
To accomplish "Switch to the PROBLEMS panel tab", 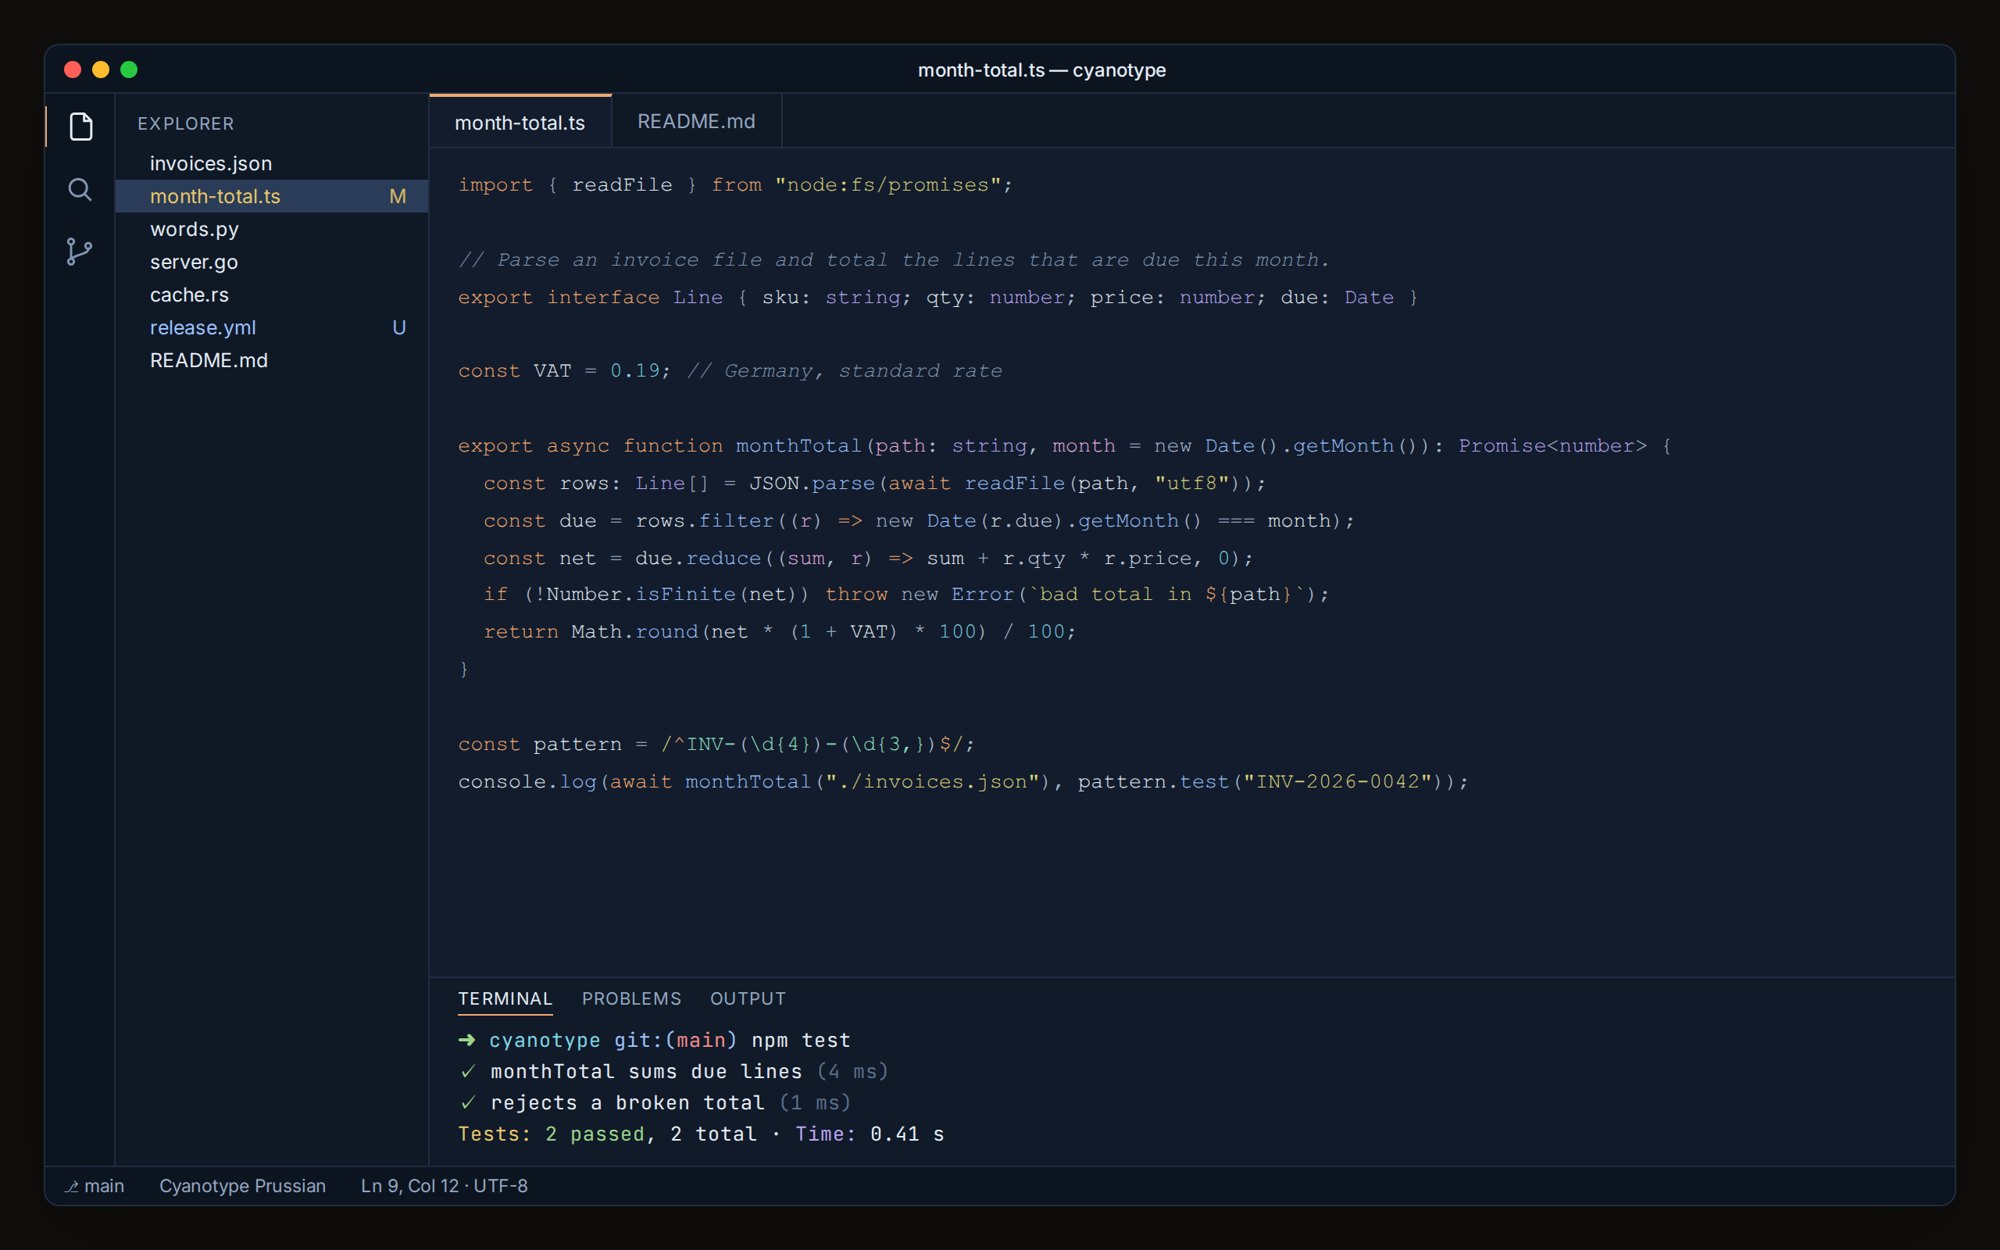I will pos(631,999).
